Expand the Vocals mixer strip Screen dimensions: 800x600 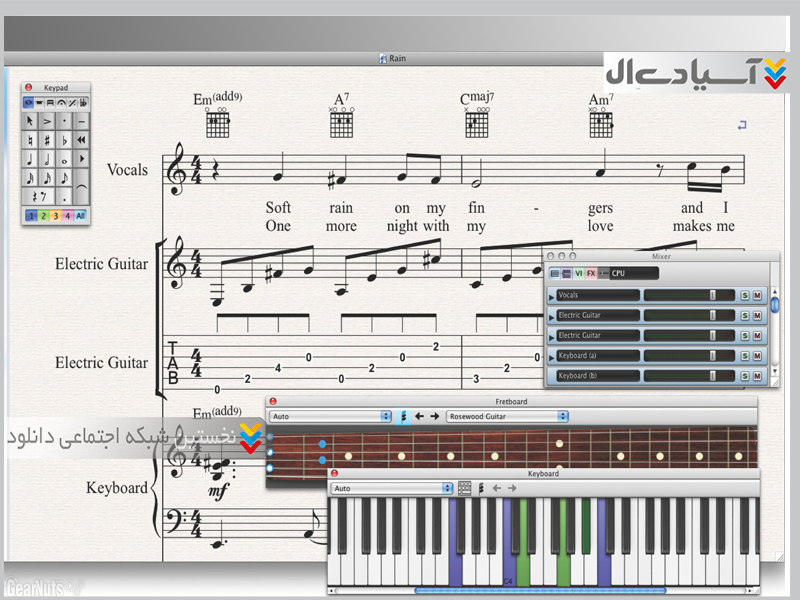[551, 296]
